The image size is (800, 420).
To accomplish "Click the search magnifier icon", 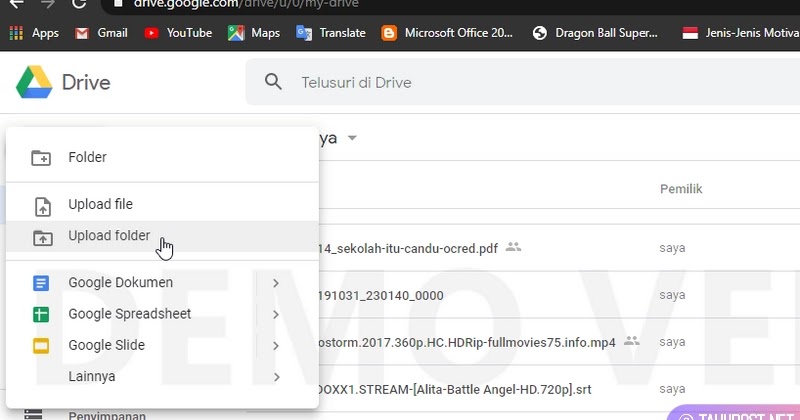I will coord(273,82).
